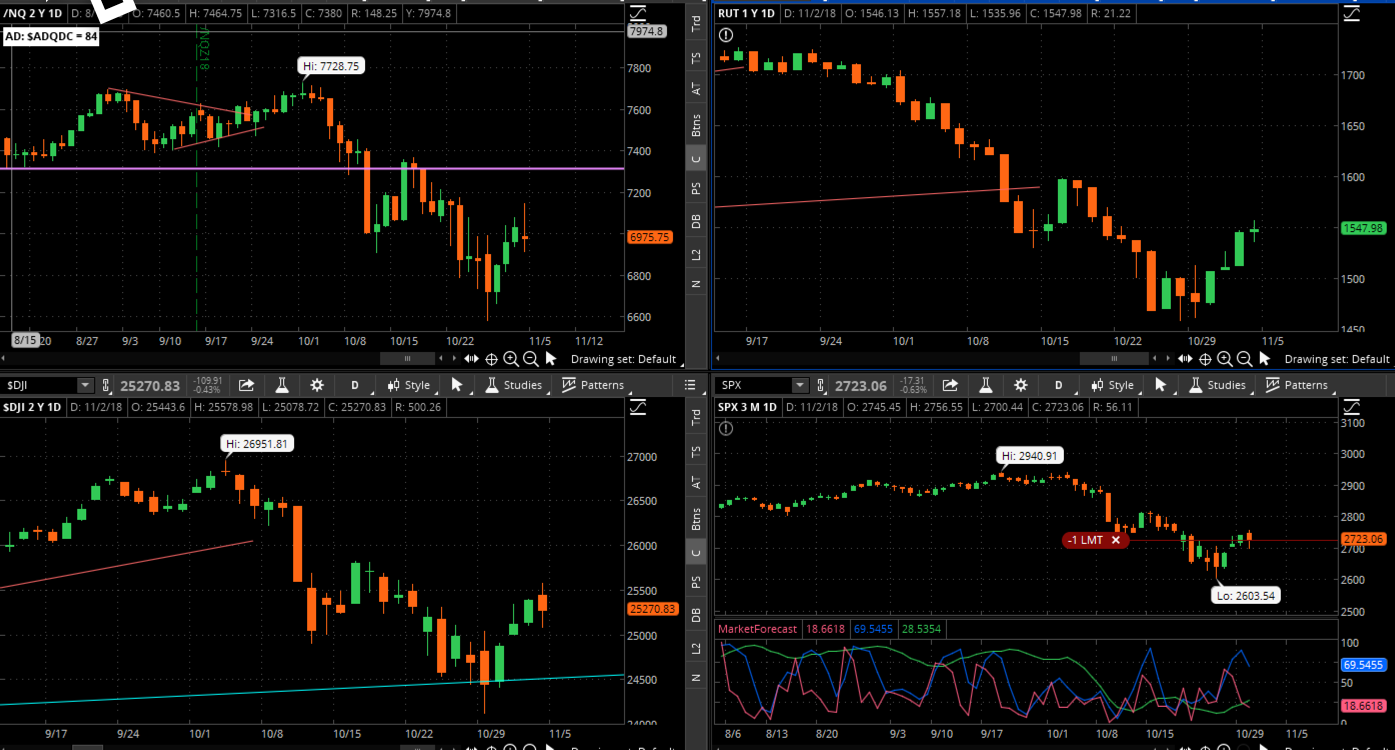Screen dimensions: 1395x750
Task: Zoom in on the /NQ chart
Action: [511, 359]
